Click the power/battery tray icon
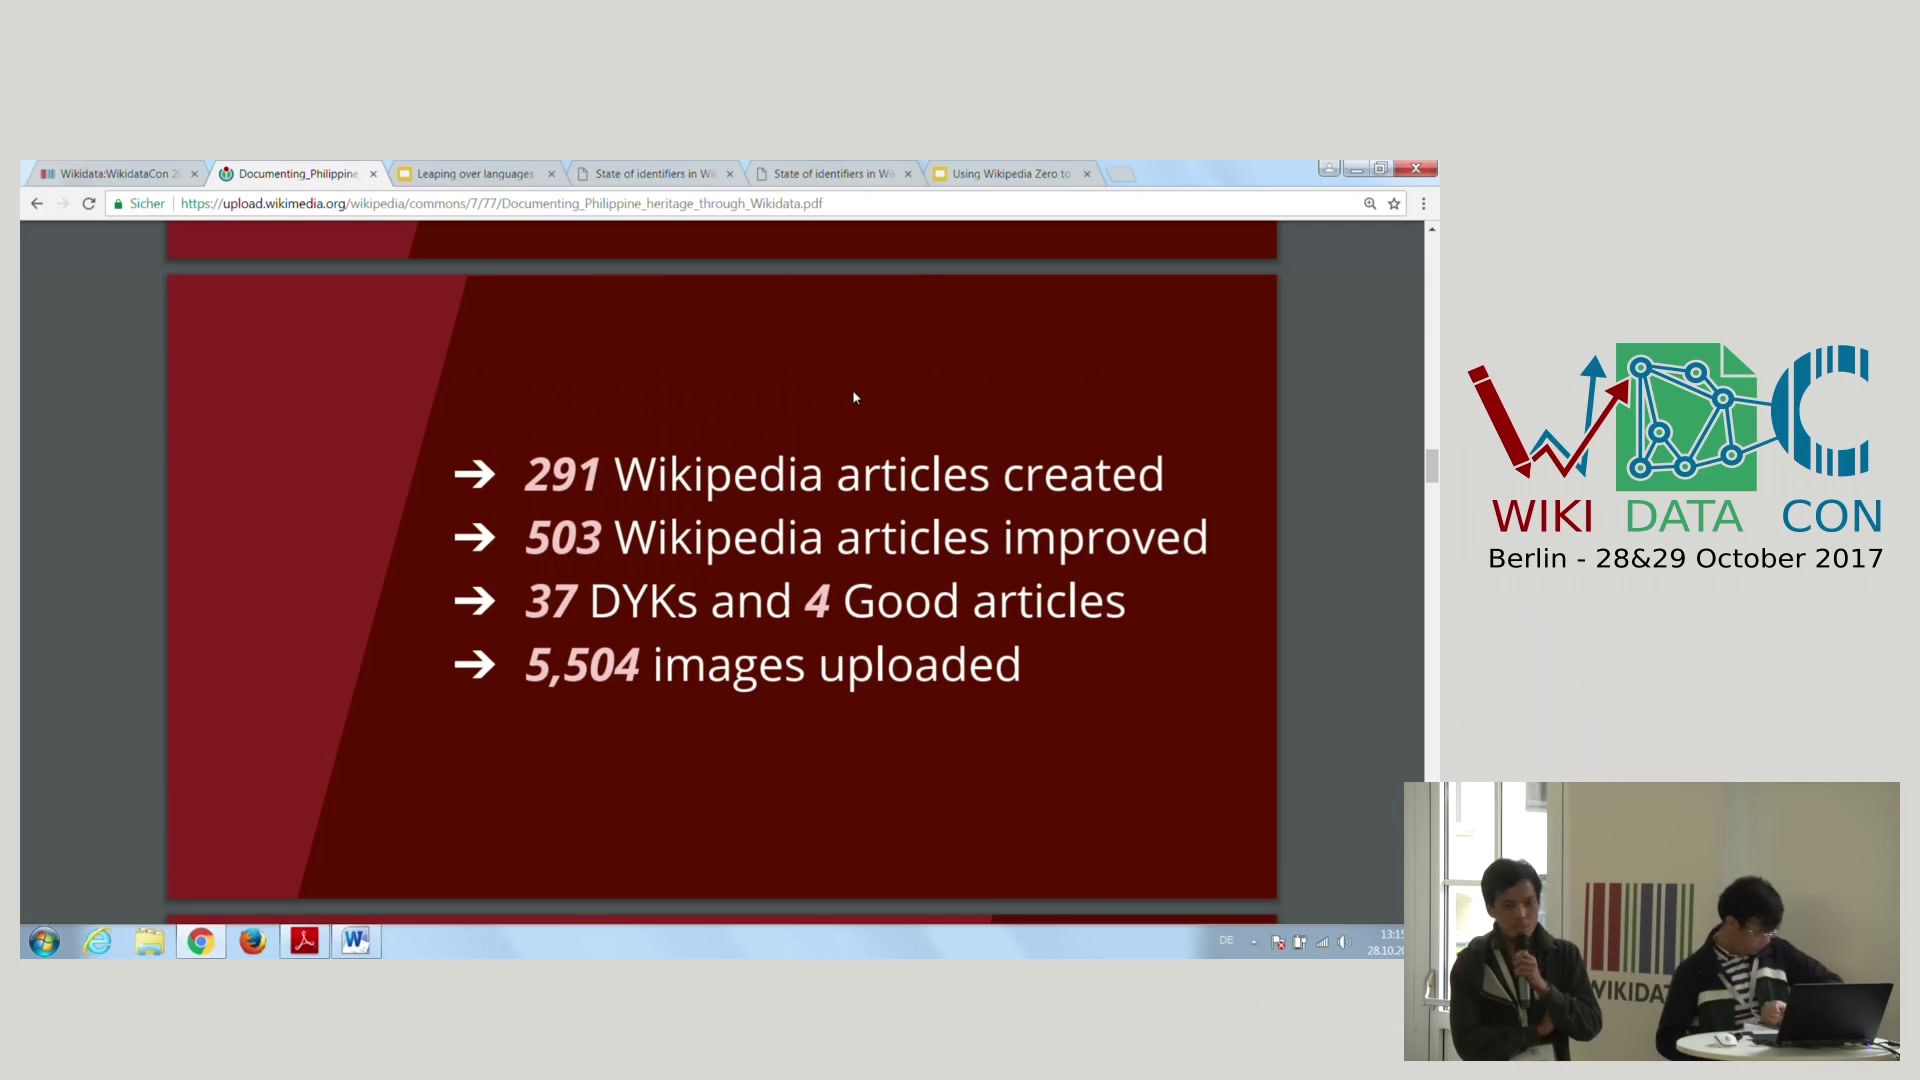 click(1300, 942)
